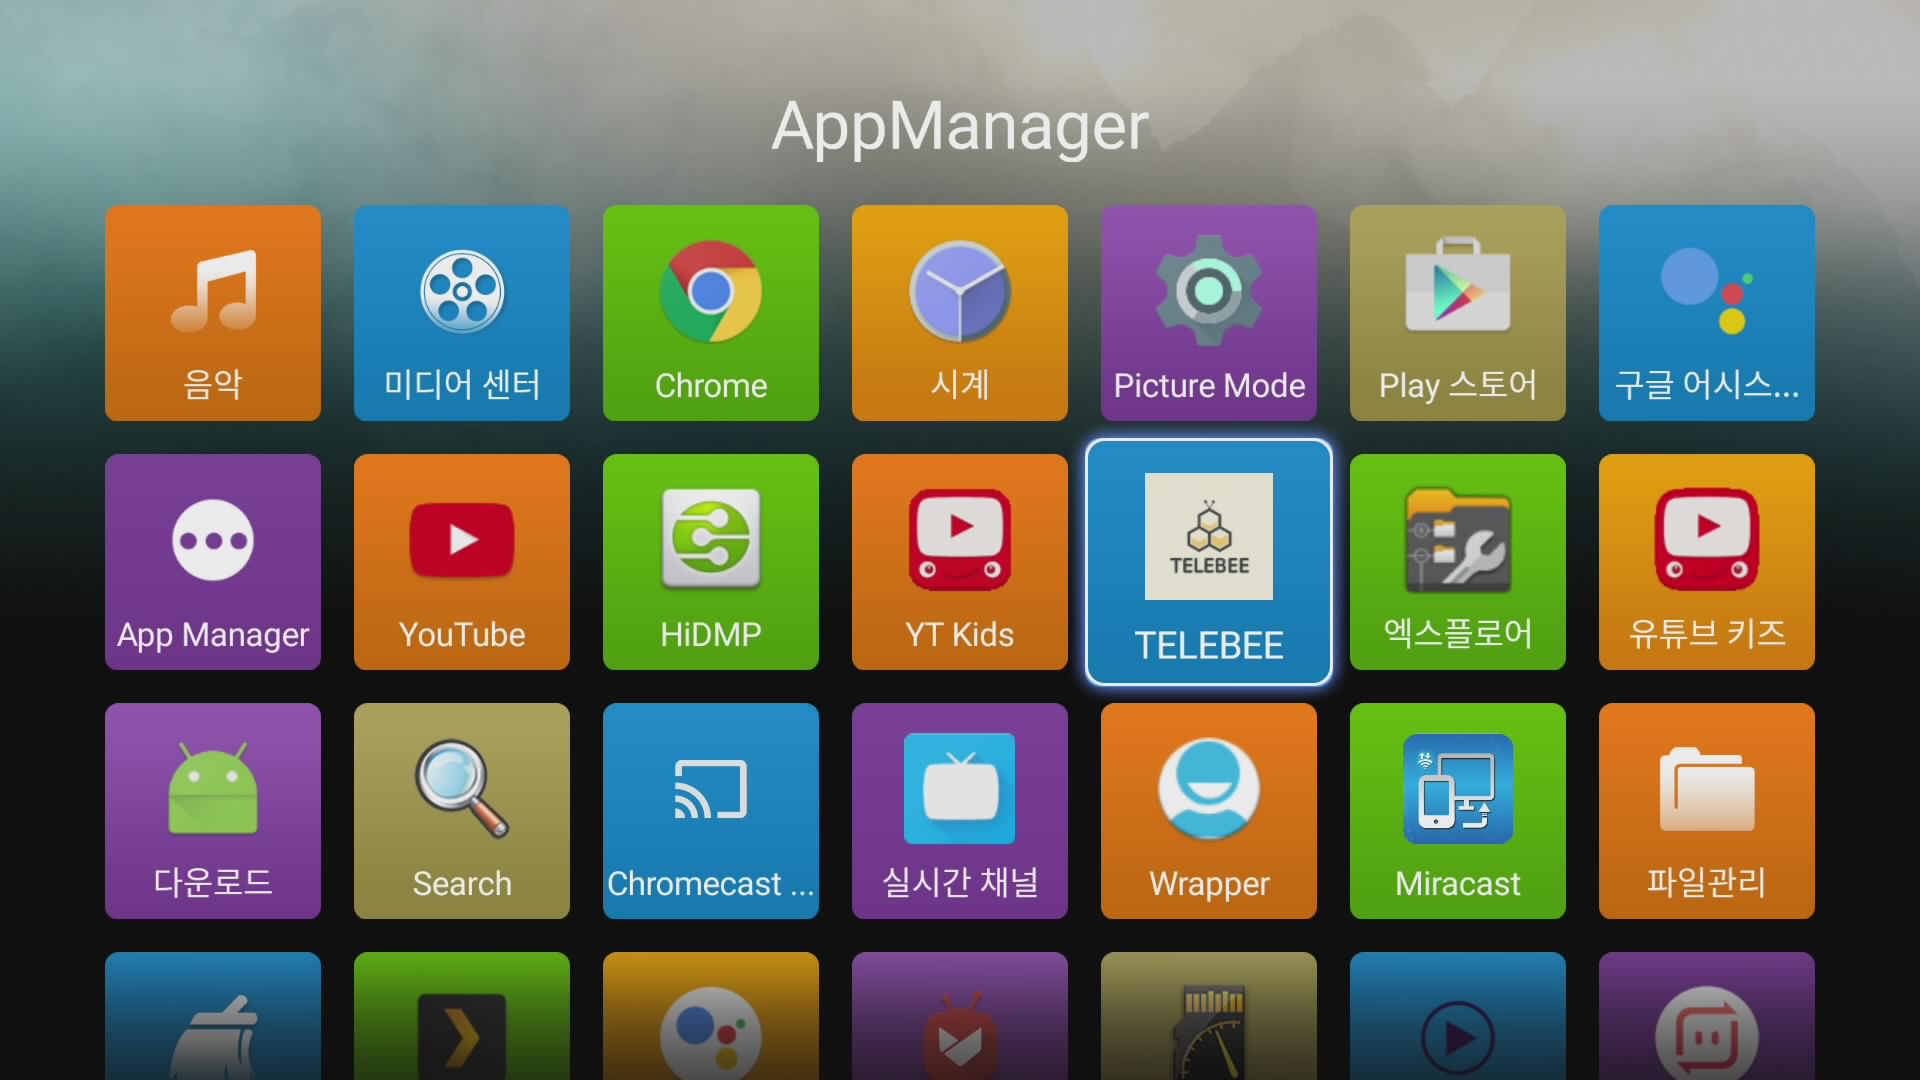Image resolution: width=1920 pixels, height=1080 pixels.
Task: Open the bottom-row Google Assistant tile
Action: (x=711, y=1016)
